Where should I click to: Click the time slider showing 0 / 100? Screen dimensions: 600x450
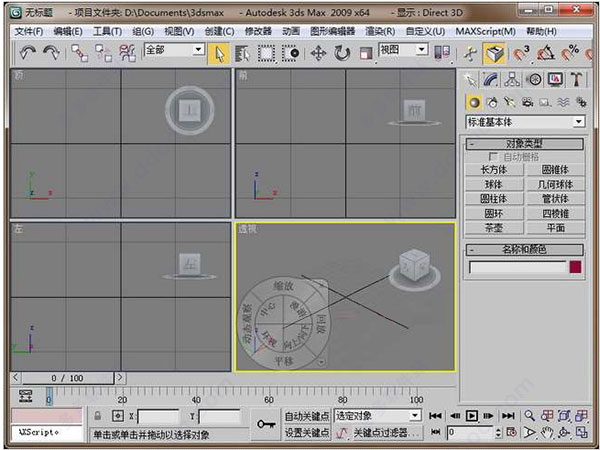(x=68, y=378)
